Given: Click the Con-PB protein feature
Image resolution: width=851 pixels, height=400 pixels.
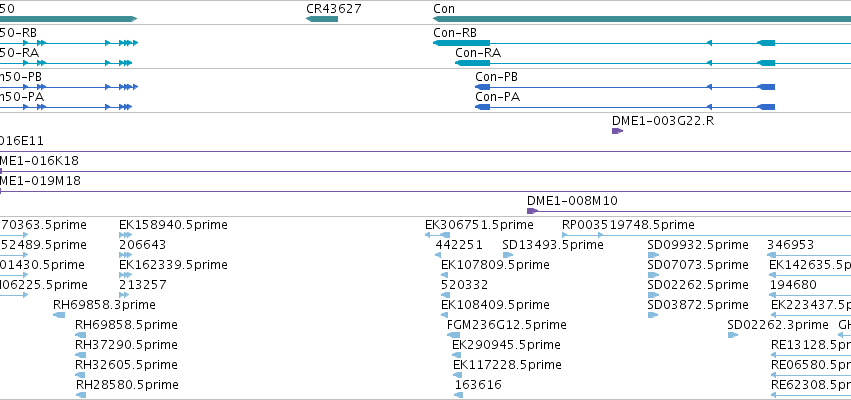Looking at the screenshot, I should point(625,87).
